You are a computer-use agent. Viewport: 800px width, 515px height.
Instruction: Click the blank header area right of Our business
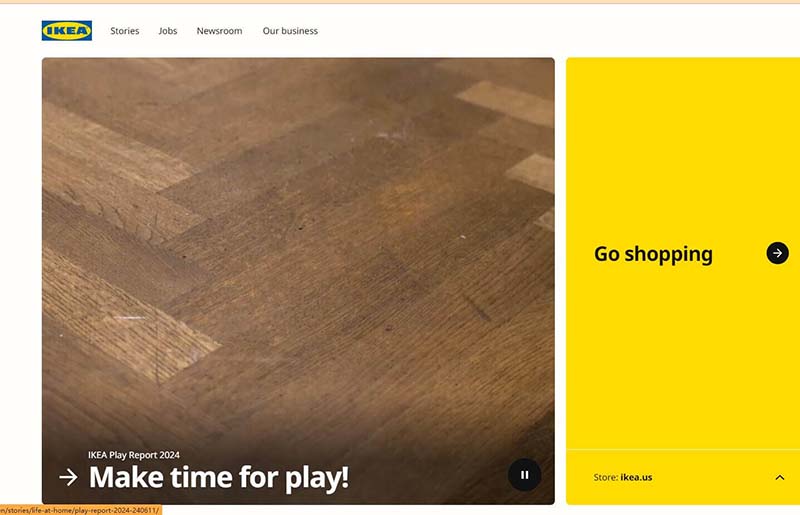[x=559, y=31]
